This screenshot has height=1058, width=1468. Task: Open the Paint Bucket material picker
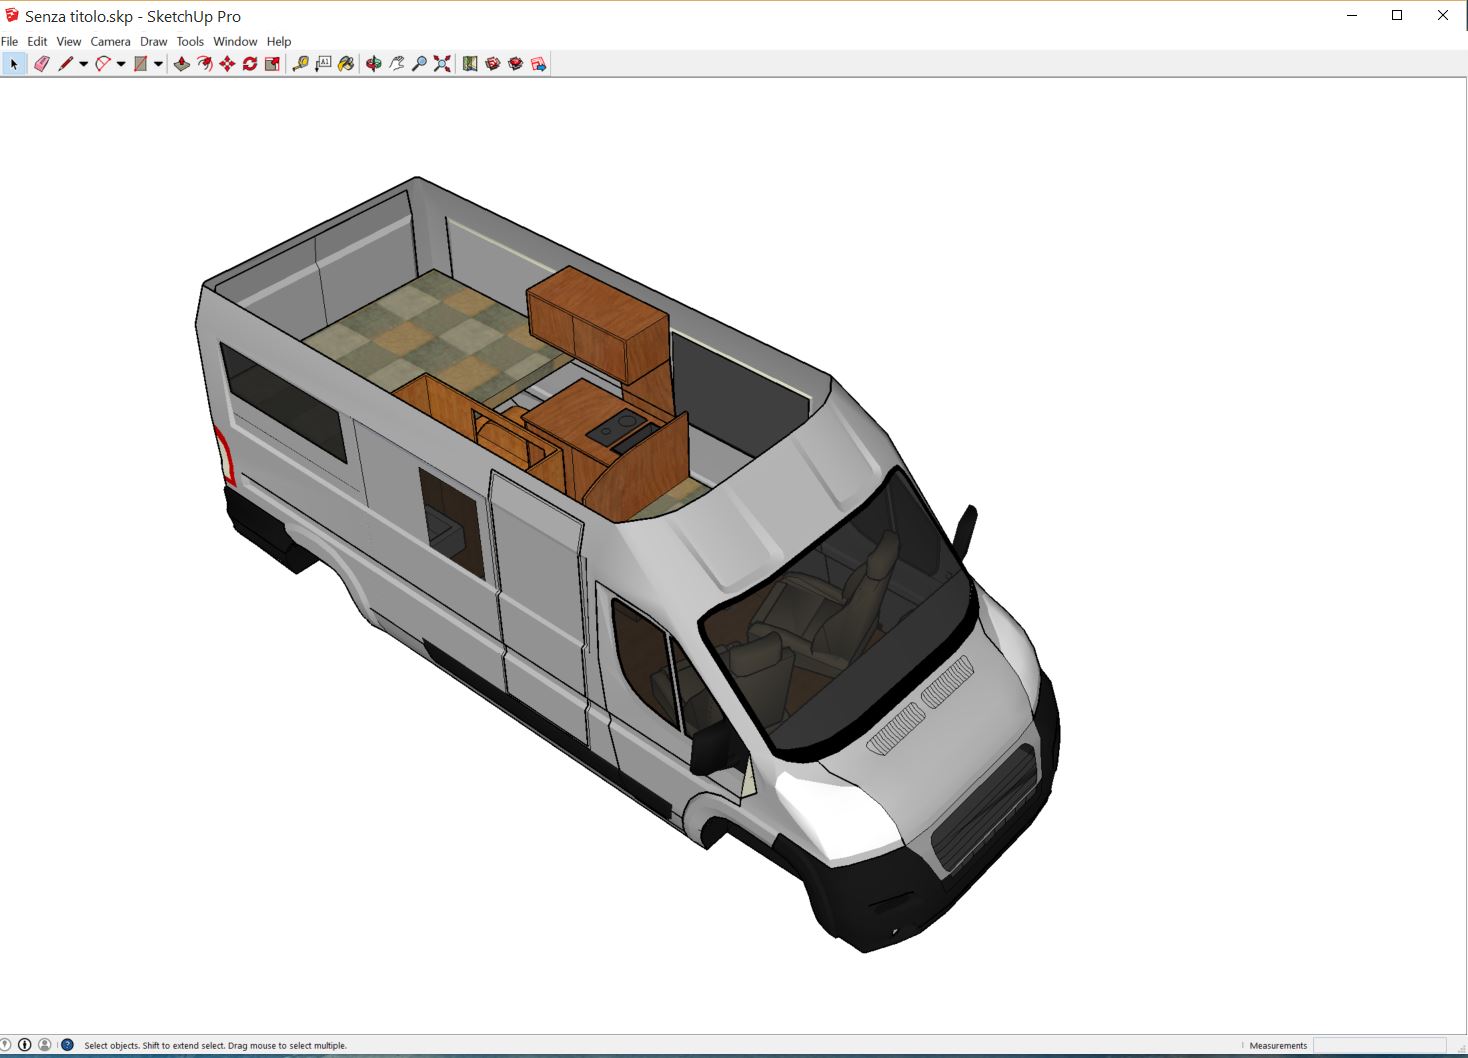coord(346,63)
